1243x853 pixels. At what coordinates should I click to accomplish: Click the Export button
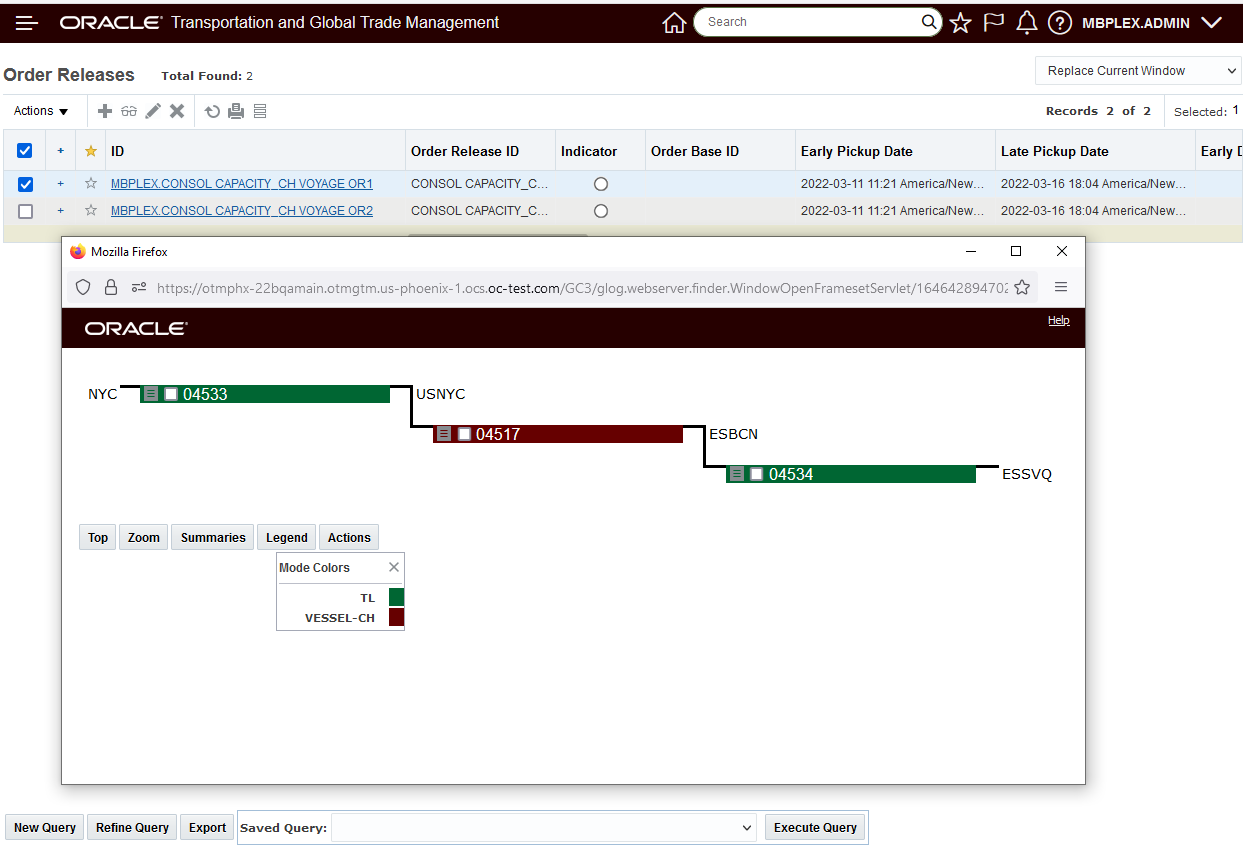click(x=208, y=828)
